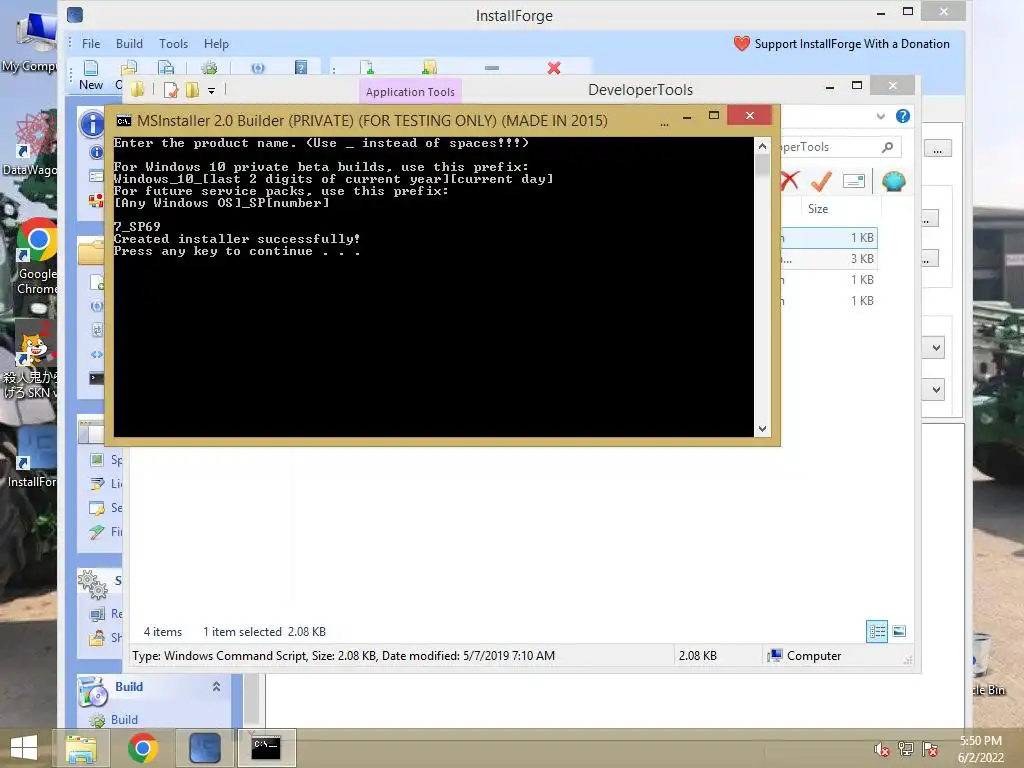
Task: Select the Application Tools ribbon tab
Action: click(x=410, y=91)
